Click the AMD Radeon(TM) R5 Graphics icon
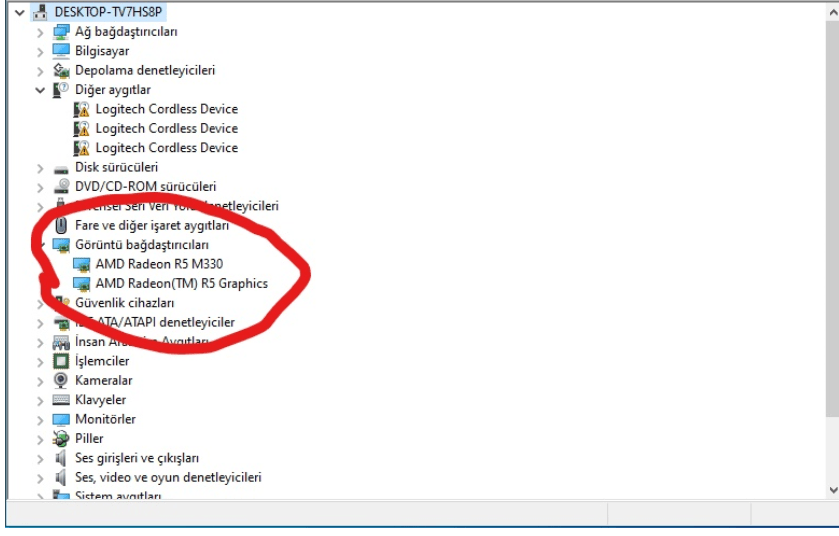839x536 pixels. point(81,284)
